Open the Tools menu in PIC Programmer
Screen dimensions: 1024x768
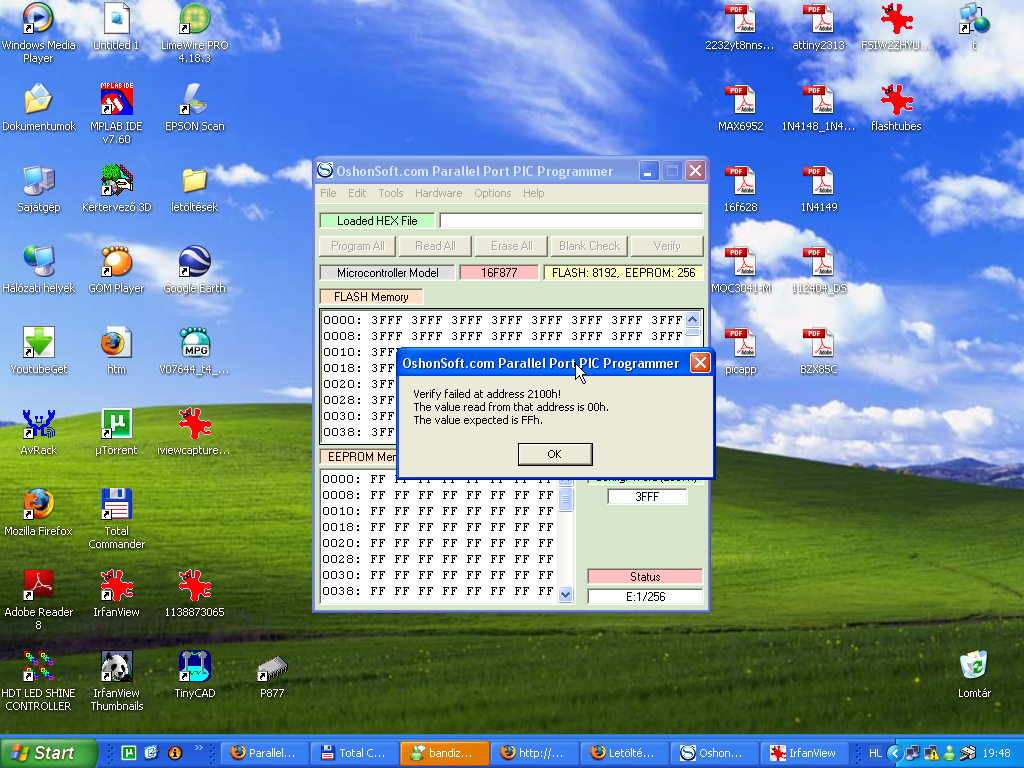click(391, 193)
